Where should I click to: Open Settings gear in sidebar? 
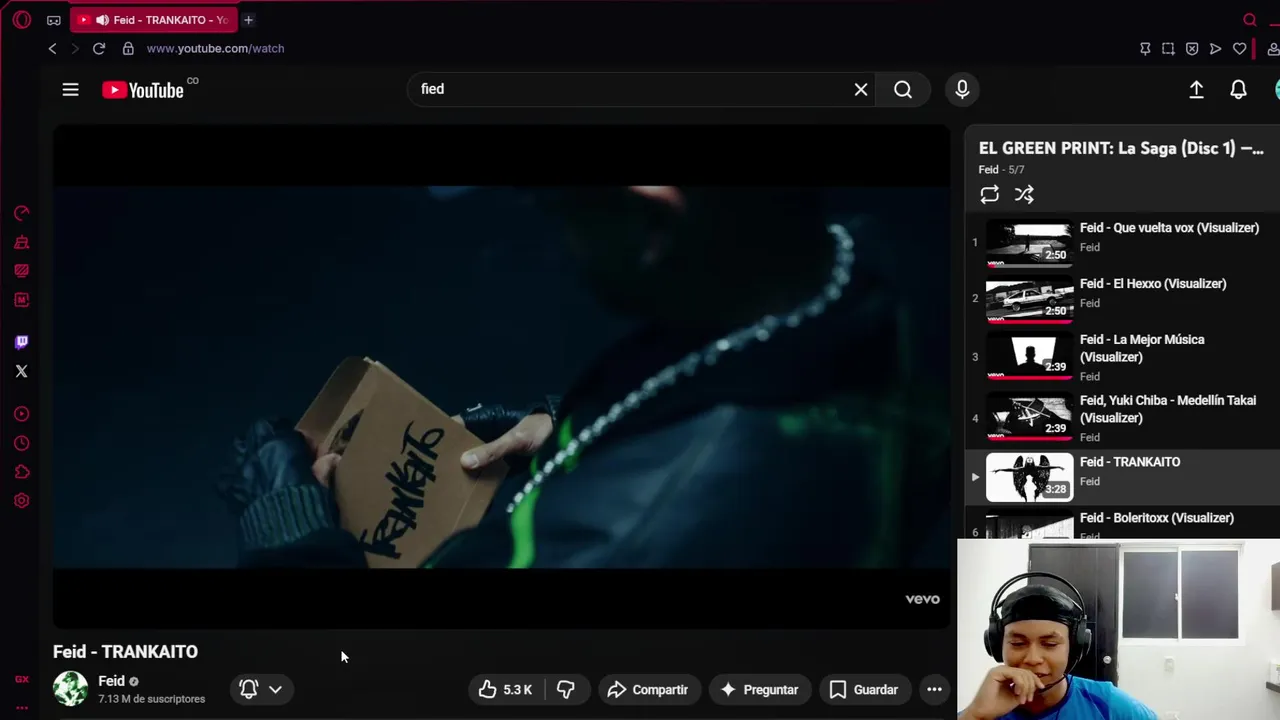point(21,501)
